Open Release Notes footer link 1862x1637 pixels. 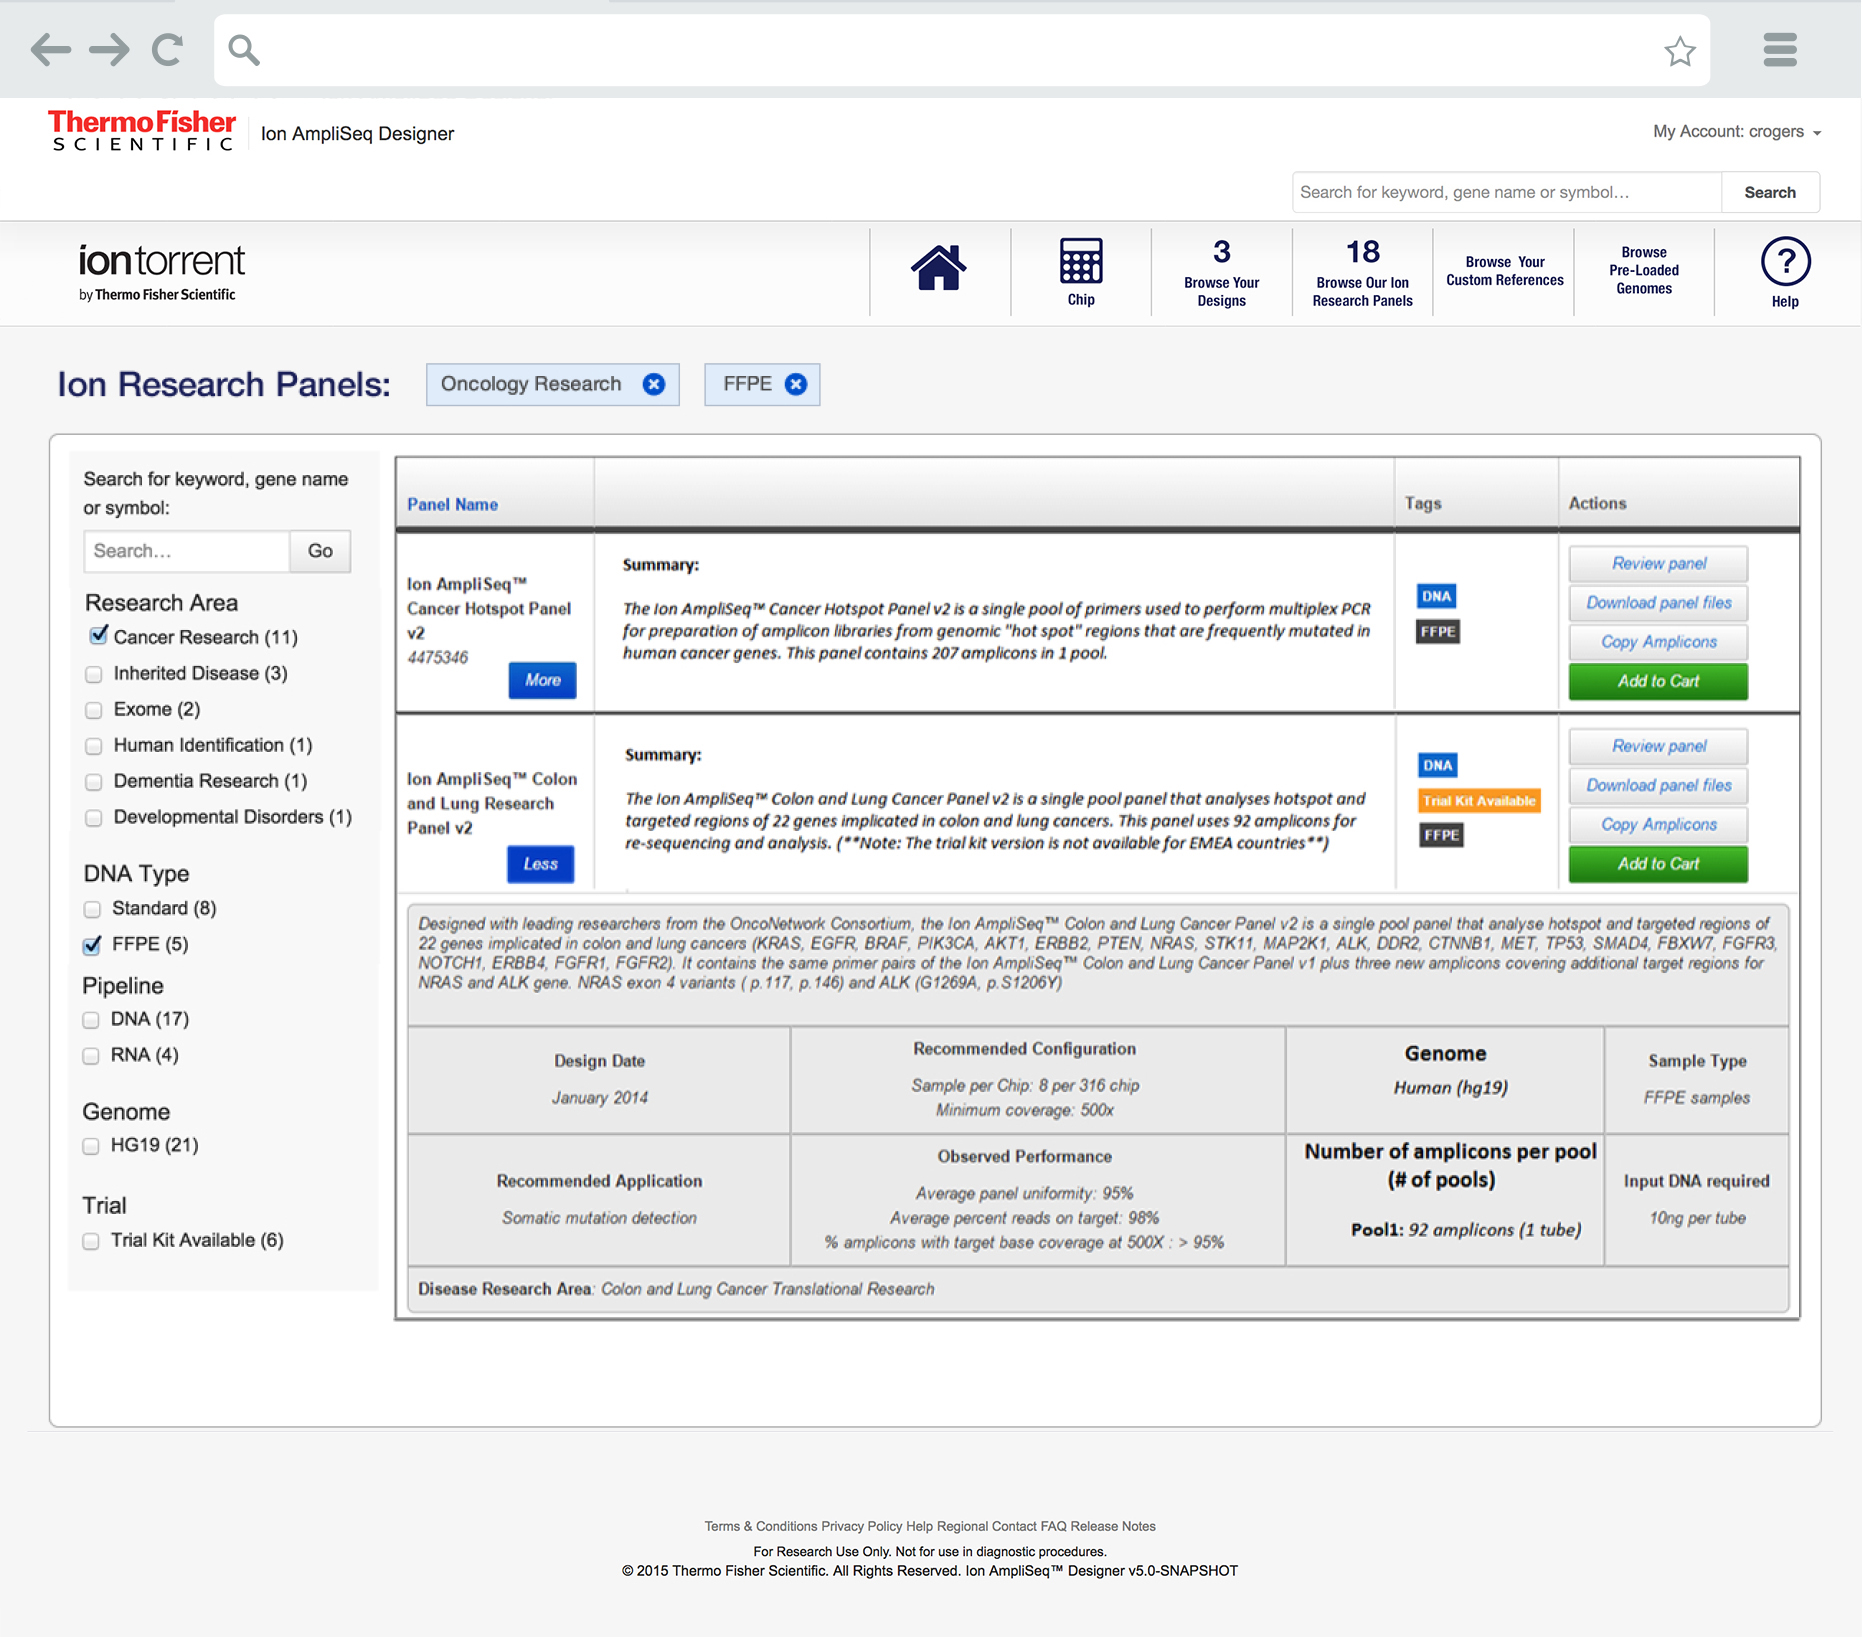tap(1113, 1526)
